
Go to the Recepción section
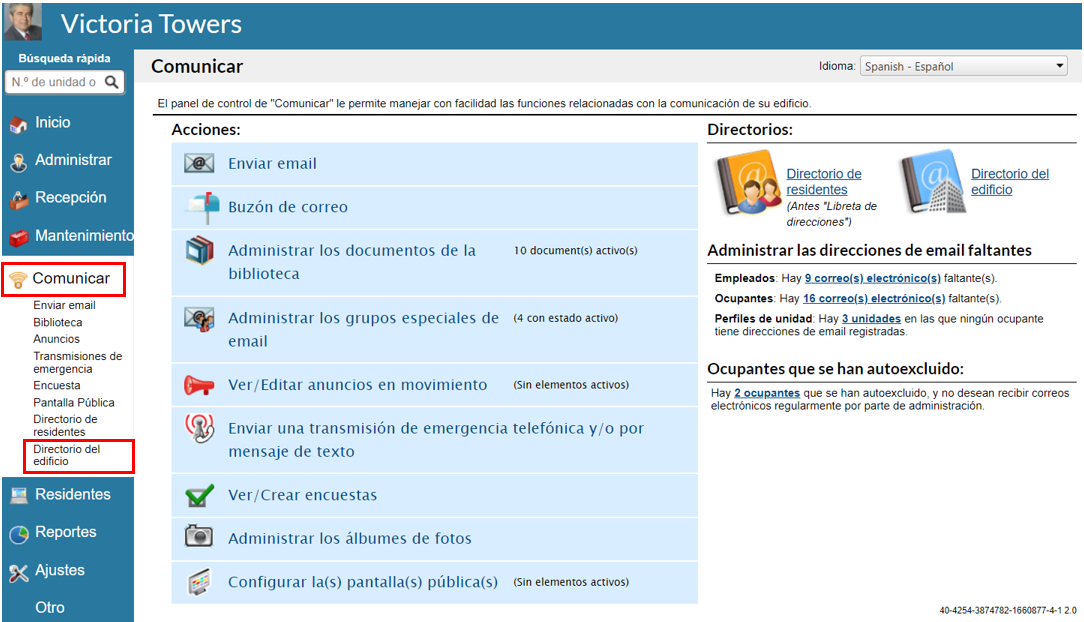[x=71, y=198]
